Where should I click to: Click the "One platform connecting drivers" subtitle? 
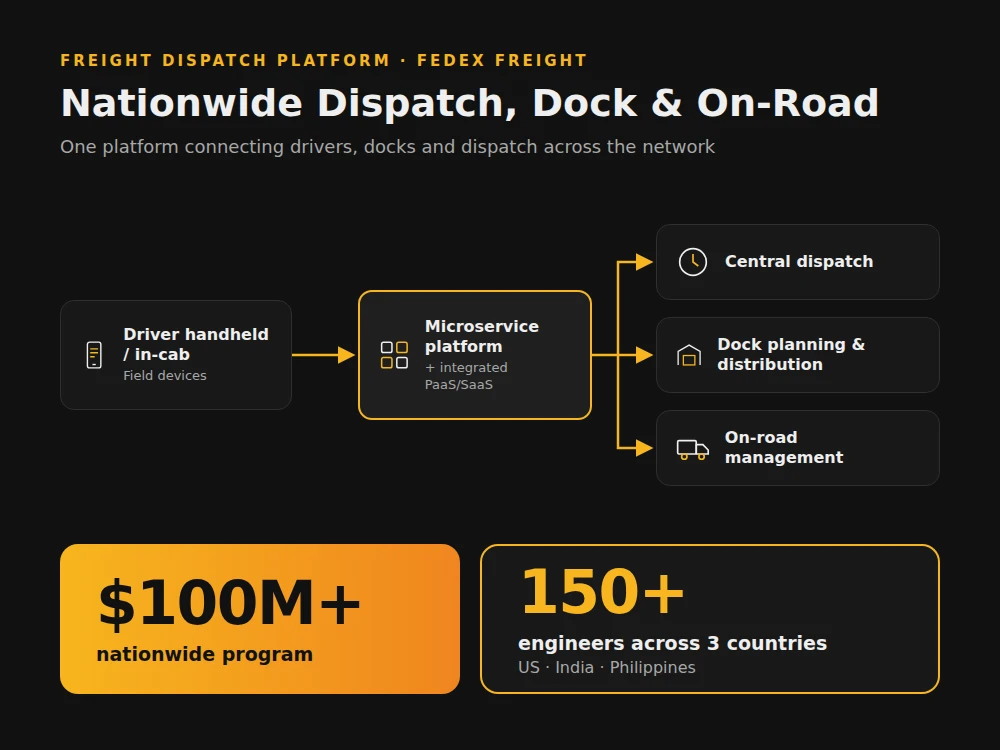coord(388,147)
